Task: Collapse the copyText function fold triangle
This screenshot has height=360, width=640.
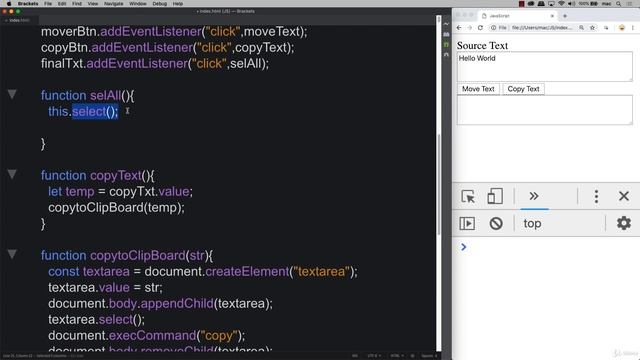Action: (12, 174)
